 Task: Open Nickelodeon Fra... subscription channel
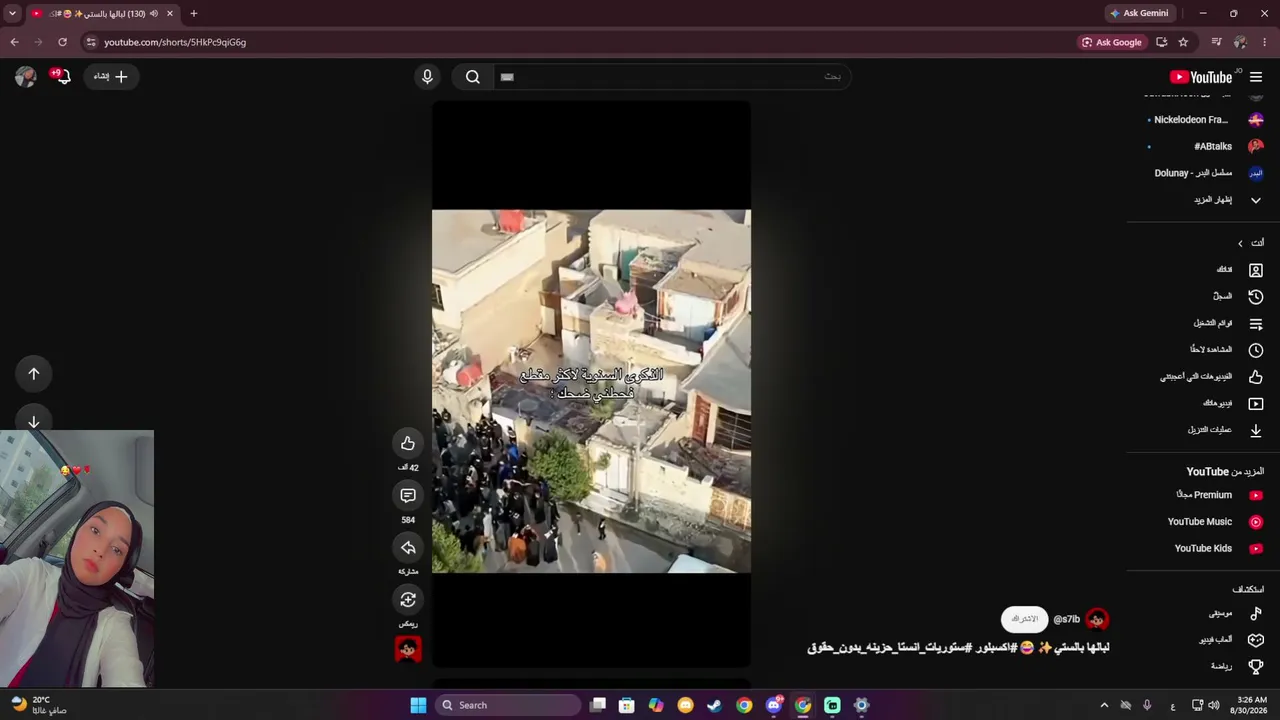1204,120
